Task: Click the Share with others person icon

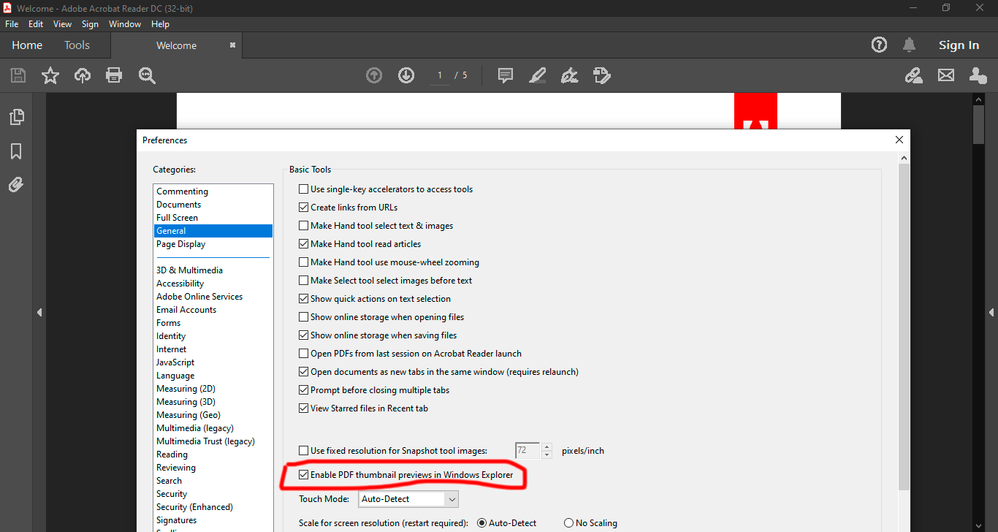Action: tap(978, 76)
